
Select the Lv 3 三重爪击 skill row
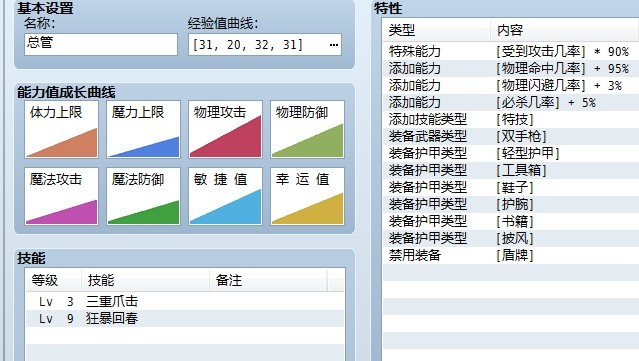click(x=185, y=302)
